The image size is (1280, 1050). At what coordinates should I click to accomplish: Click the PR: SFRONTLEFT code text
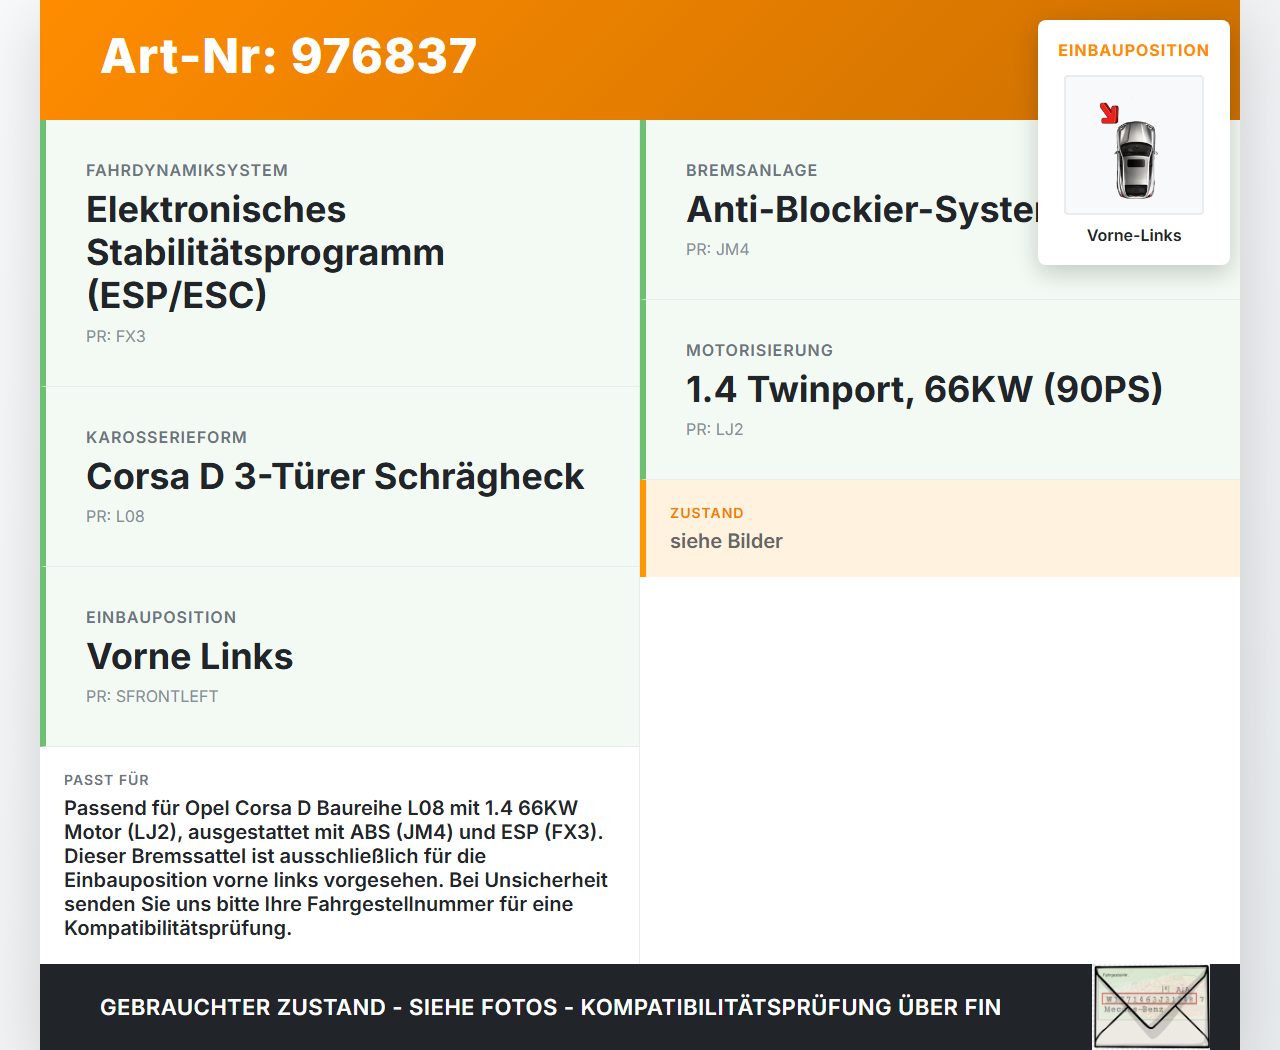click(x=152, y=696)
